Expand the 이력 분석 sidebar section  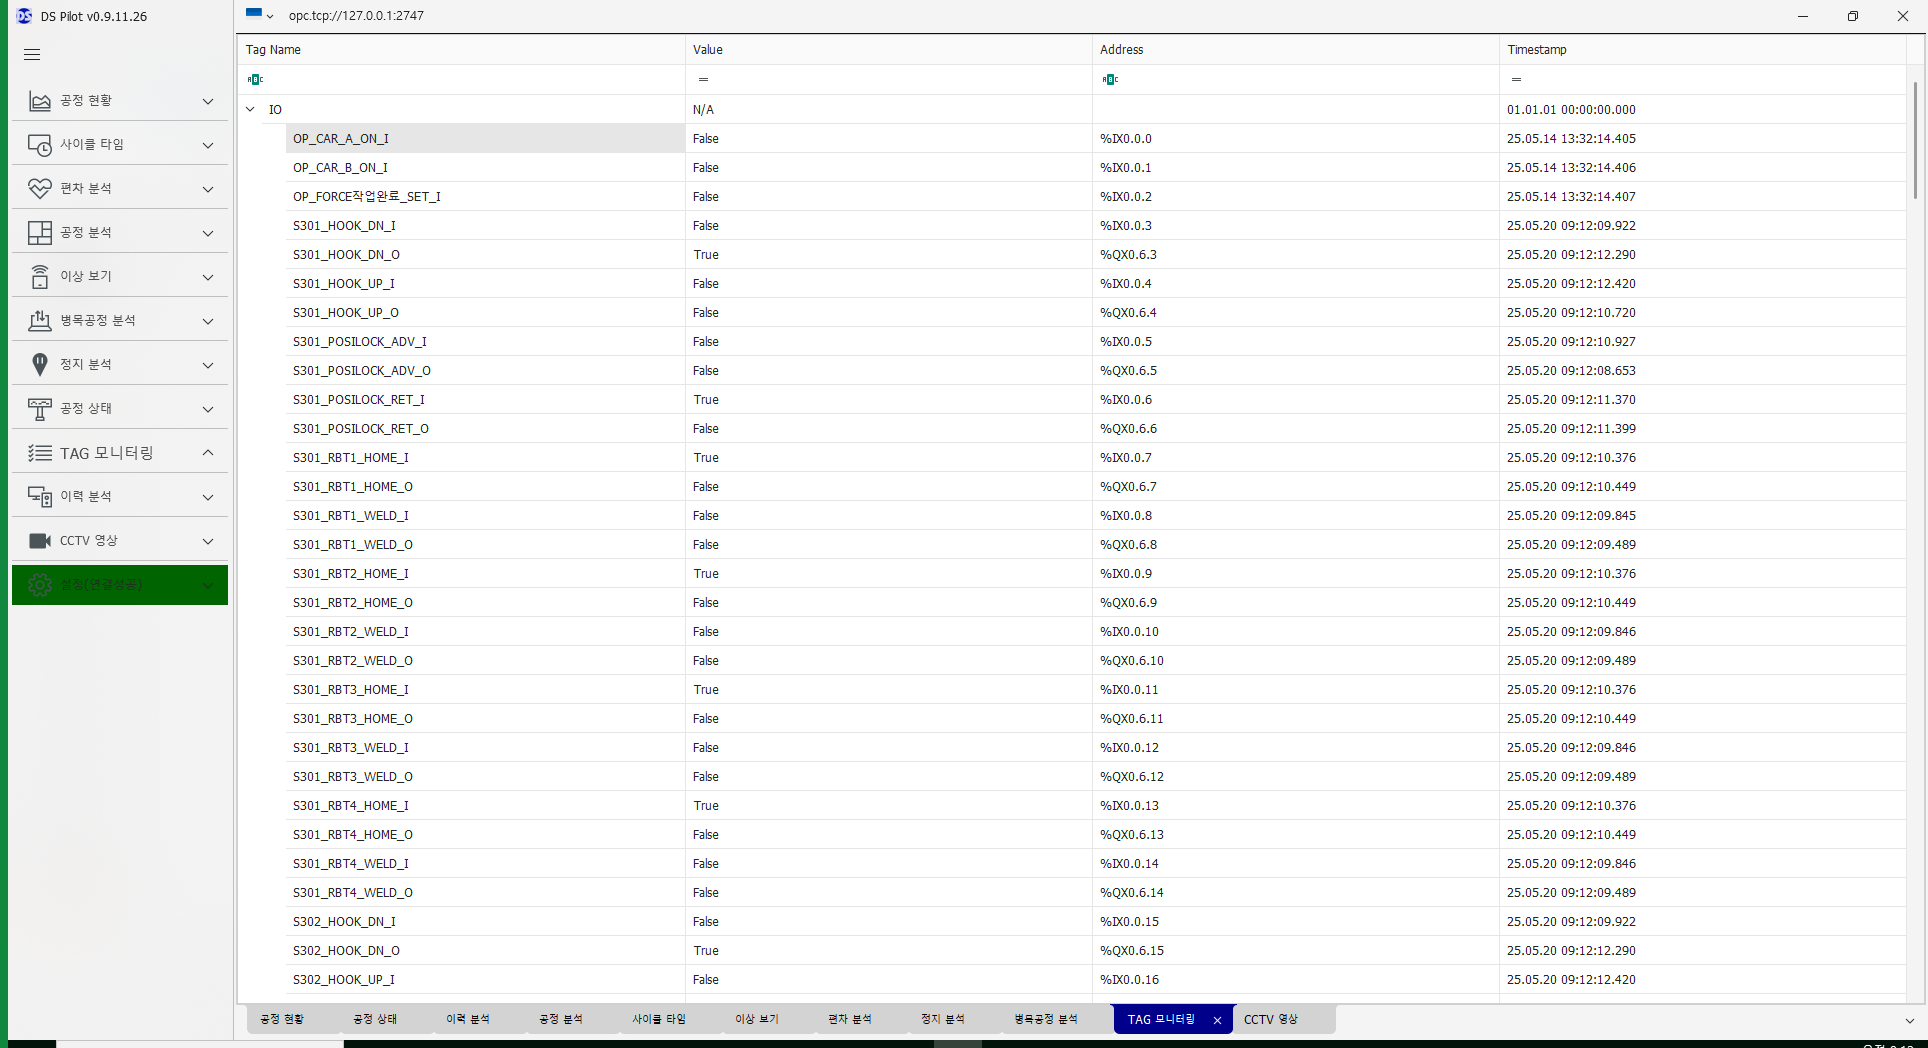[x=208, y=497]
